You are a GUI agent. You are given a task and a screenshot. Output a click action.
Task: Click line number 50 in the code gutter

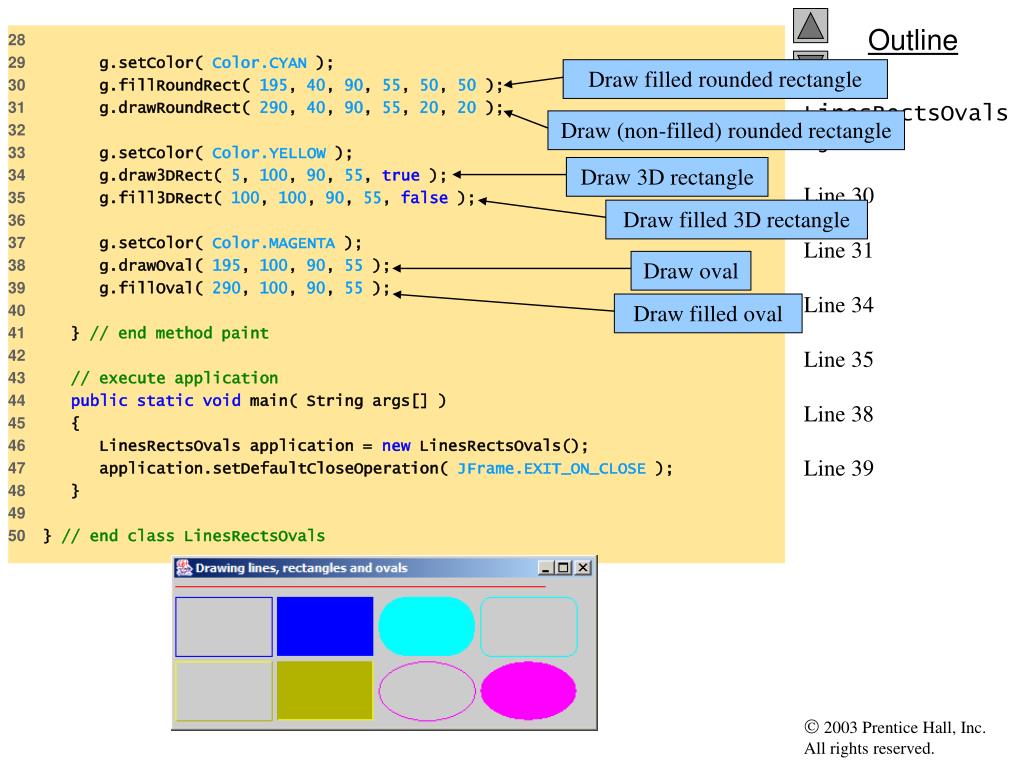click(x=17, y=536)
